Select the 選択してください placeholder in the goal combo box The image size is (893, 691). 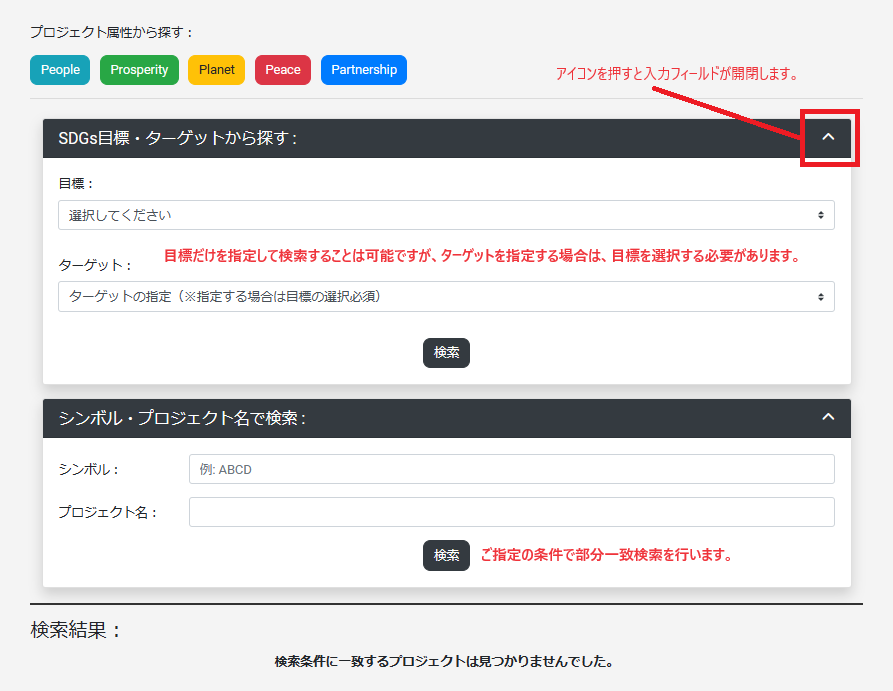(446, 214)
